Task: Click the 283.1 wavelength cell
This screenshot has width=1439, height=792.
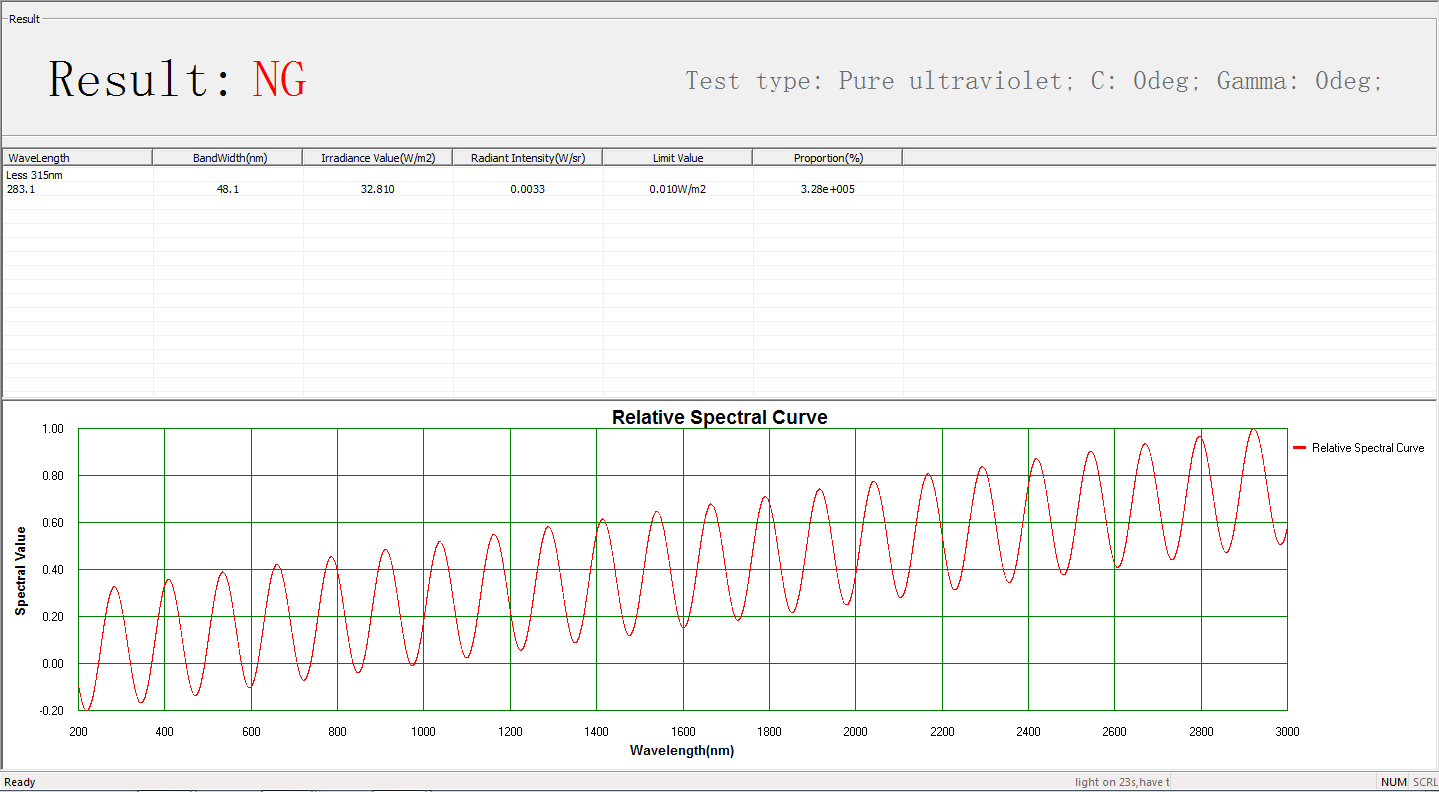Action: coord(21,189)
